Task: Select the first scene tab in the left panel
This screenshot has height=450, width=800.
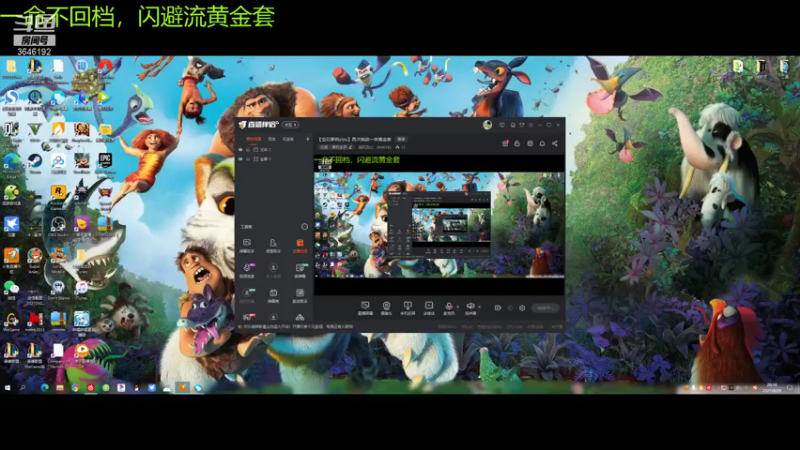Action: [254, 139]
